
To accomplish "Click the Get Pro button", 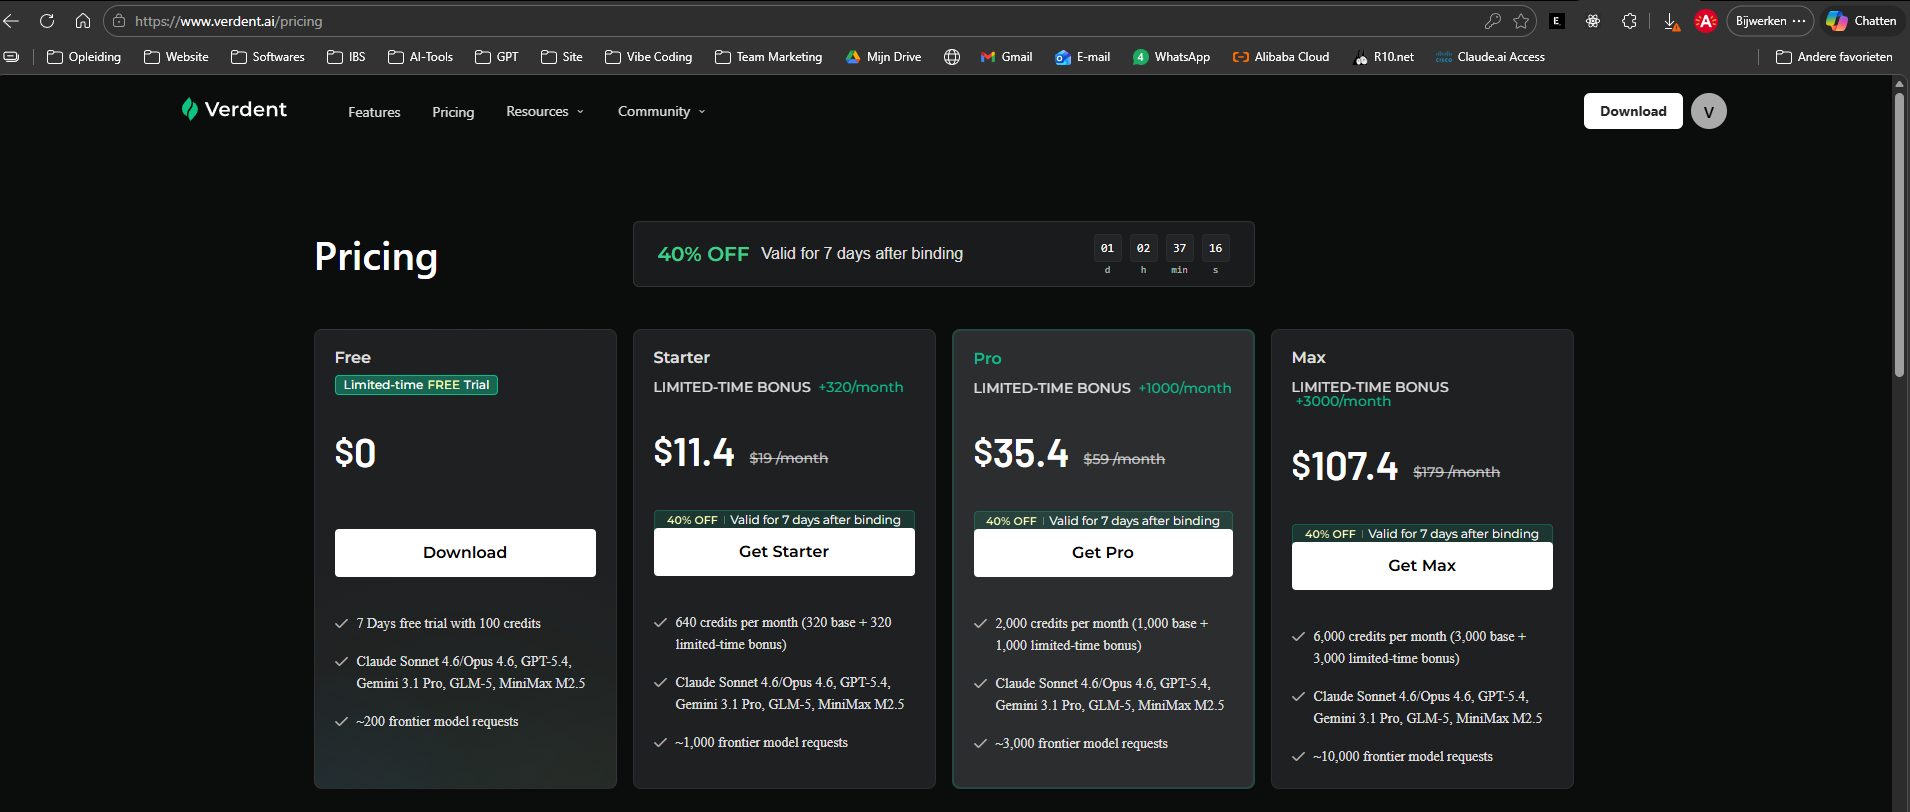I will click(x=1103, y=553).
